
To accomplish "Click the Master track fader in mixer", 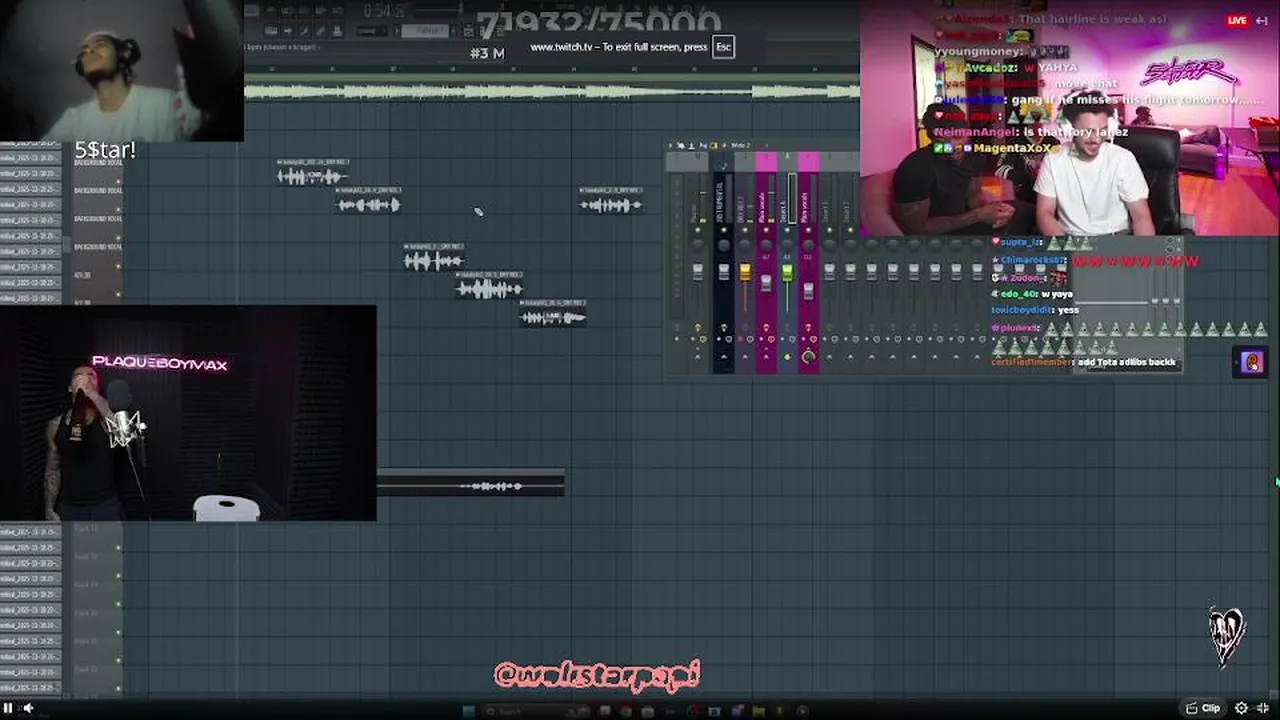I will point(698,272).
